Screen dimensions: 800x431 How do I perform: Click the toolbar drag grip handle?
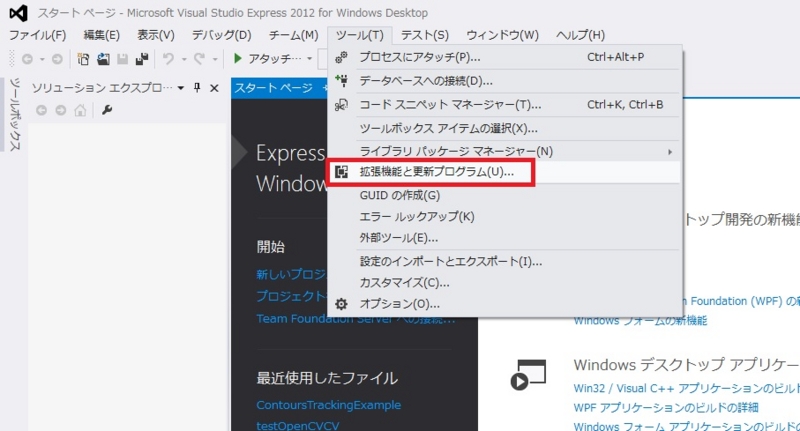(x=12, y=59)
